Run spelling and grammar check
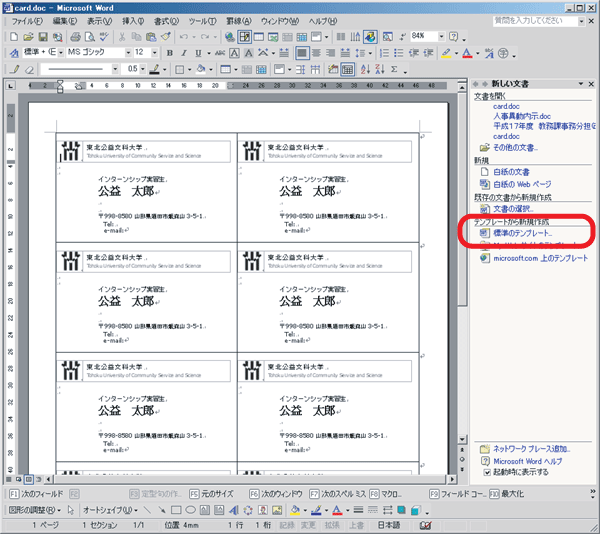 pos(104,37)
